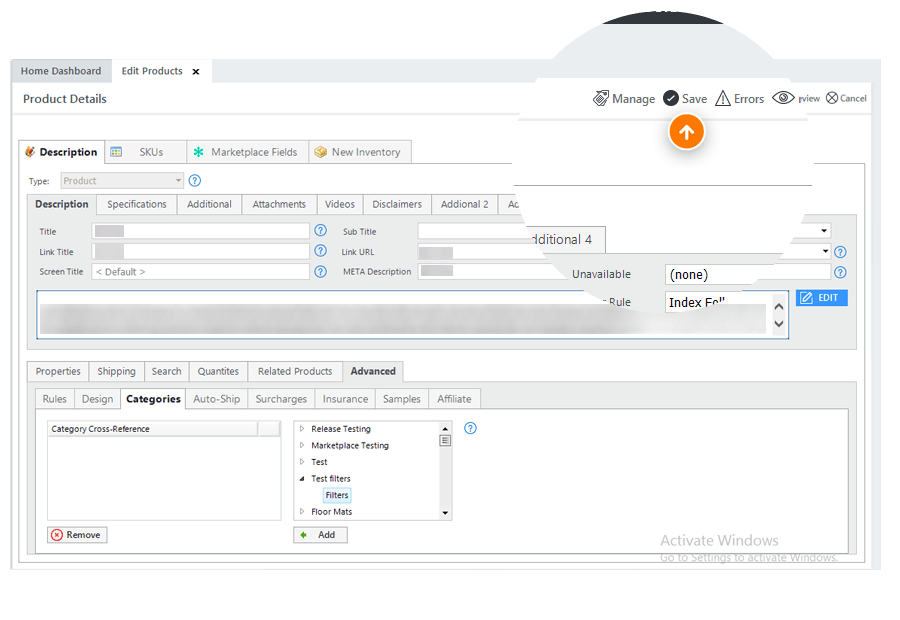
Task: Open the Additional sub-tab
Action: click(209, 204)
